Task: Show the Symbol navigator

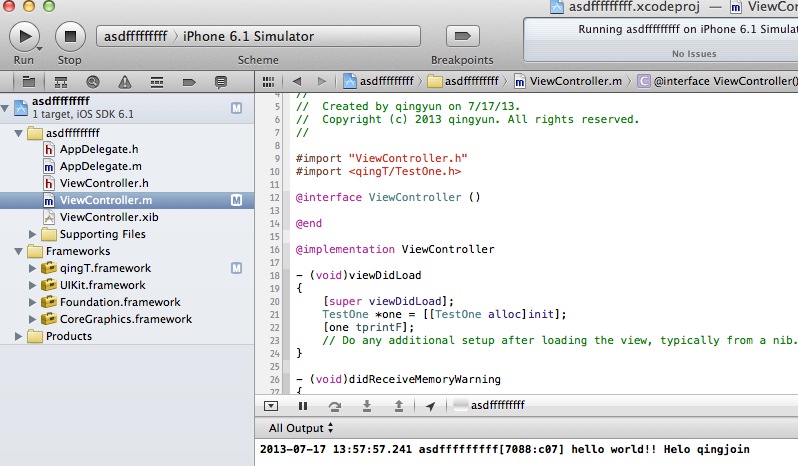Action: pyautogui.click(x=61, y=82)
